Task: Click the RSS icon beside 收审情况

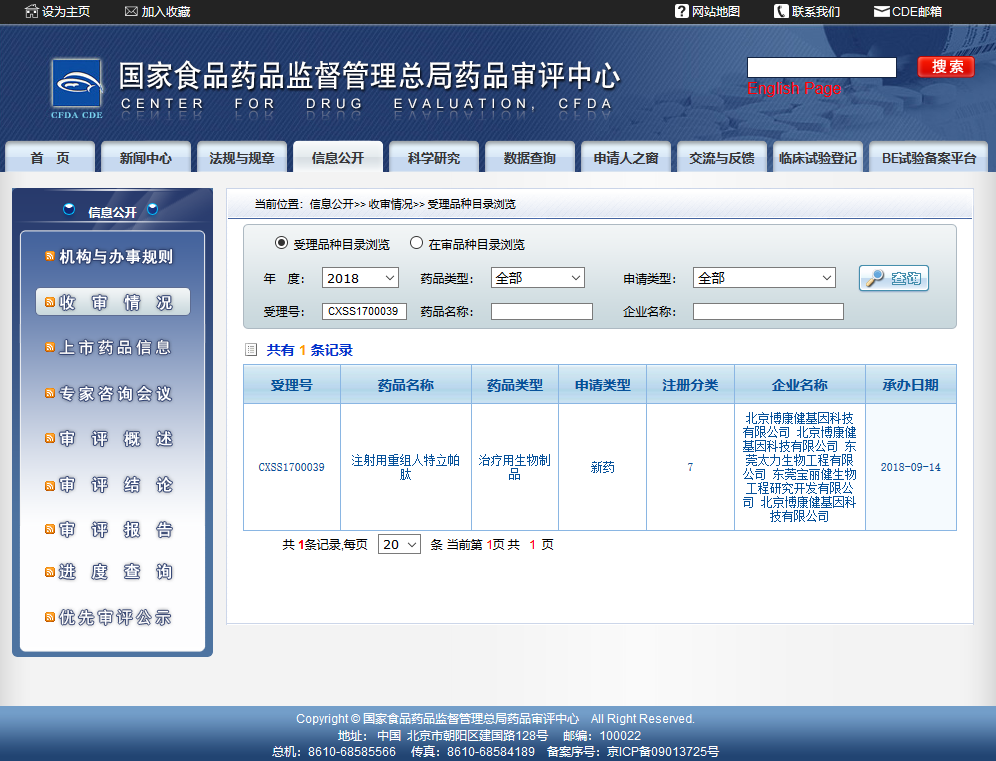Action: [50, 302]
